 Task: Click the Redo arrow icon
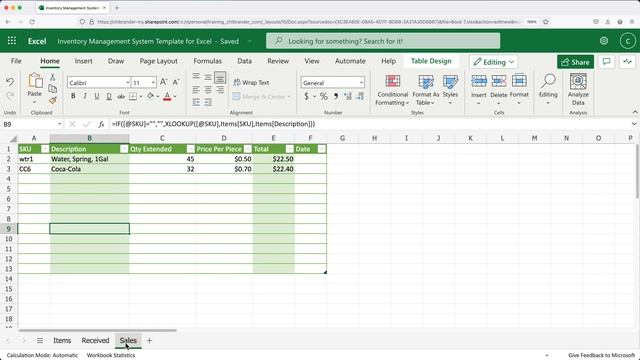tap(10, 95)
